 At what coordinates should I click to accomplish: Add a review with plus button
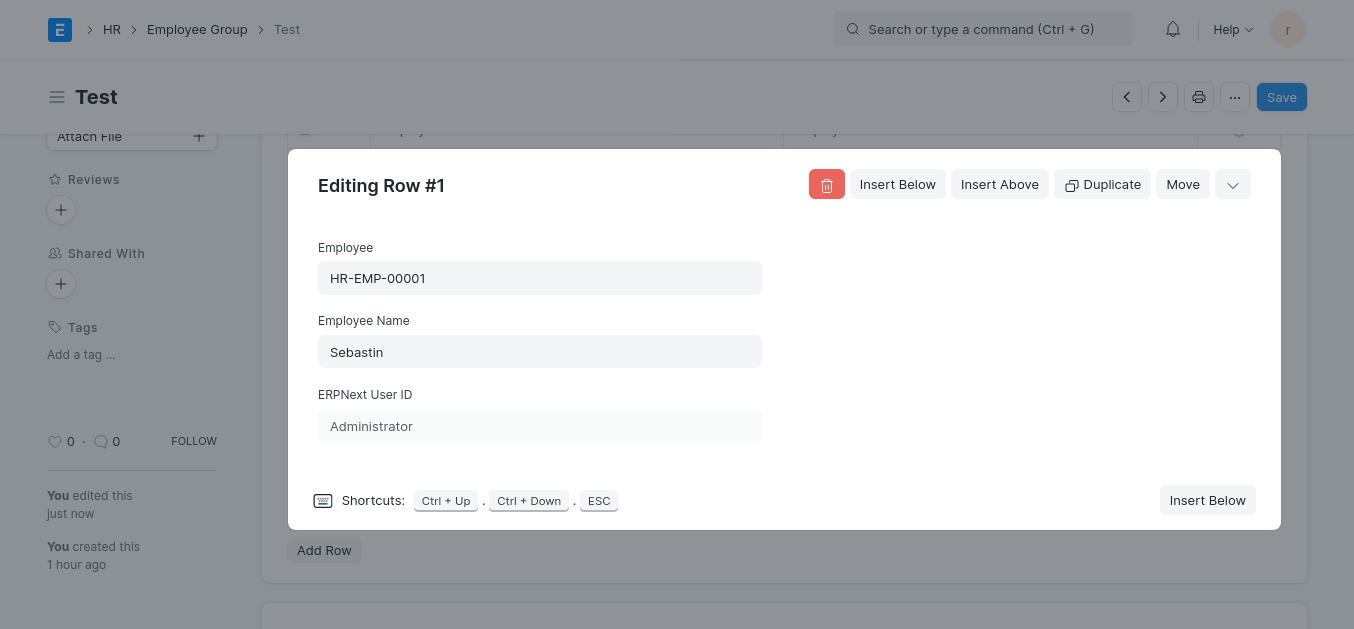[x=61, y=210]
